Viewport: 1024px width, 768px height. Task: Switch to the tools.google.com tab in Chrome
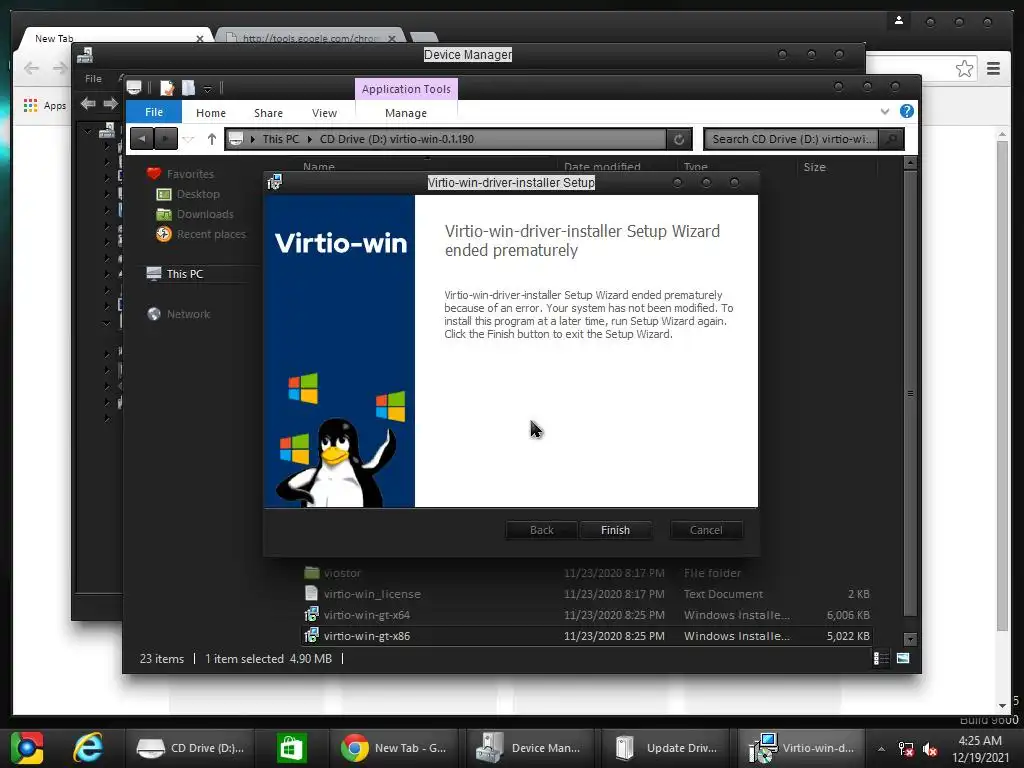click(x=310, y=39)
